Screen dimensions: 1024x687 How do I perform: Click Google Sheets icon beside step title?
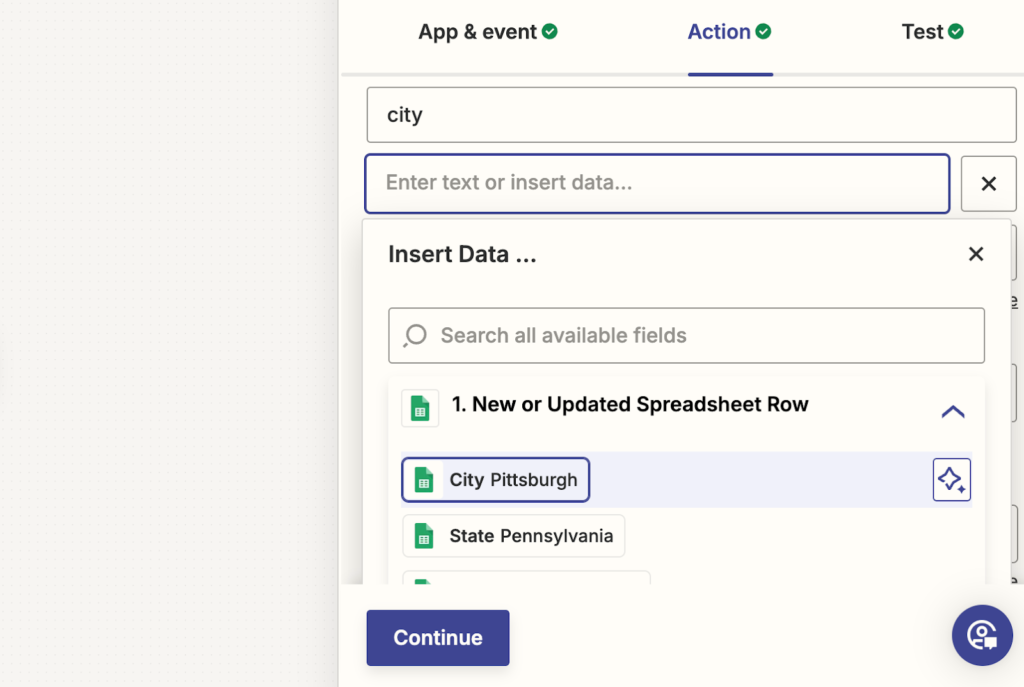(x=420, y=408)
